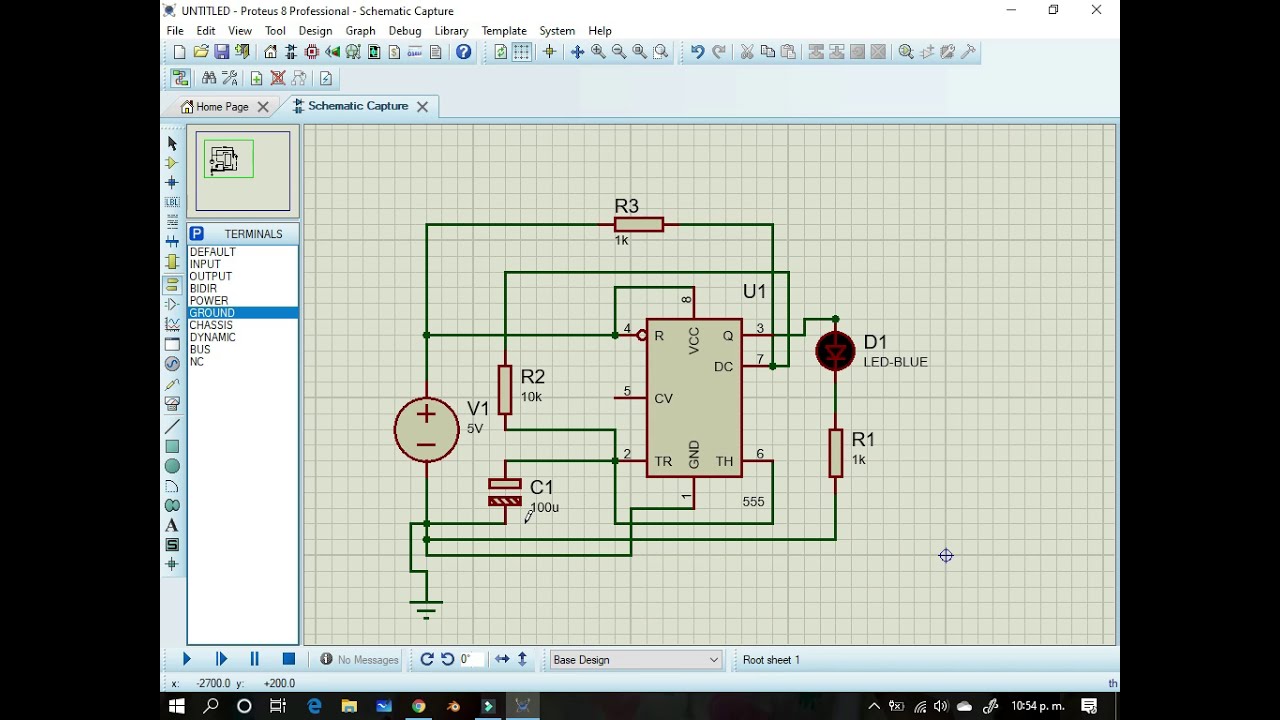Image resolution: width=1280 pixels, height=720 pixels.
Task: Select the Graph Mode tool
Action: click(x=172, y=325)
